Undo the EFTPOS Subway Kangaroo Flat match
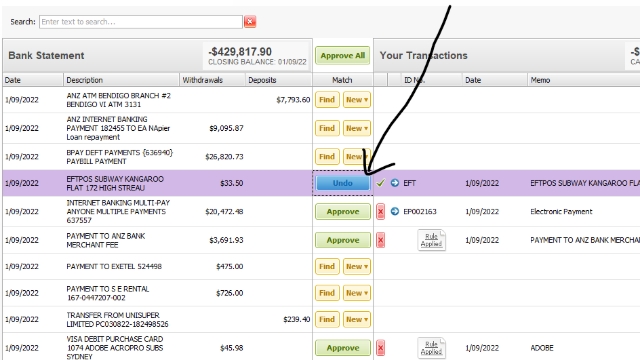The height and width of the screenshot is (360, 640). [342, 183]
